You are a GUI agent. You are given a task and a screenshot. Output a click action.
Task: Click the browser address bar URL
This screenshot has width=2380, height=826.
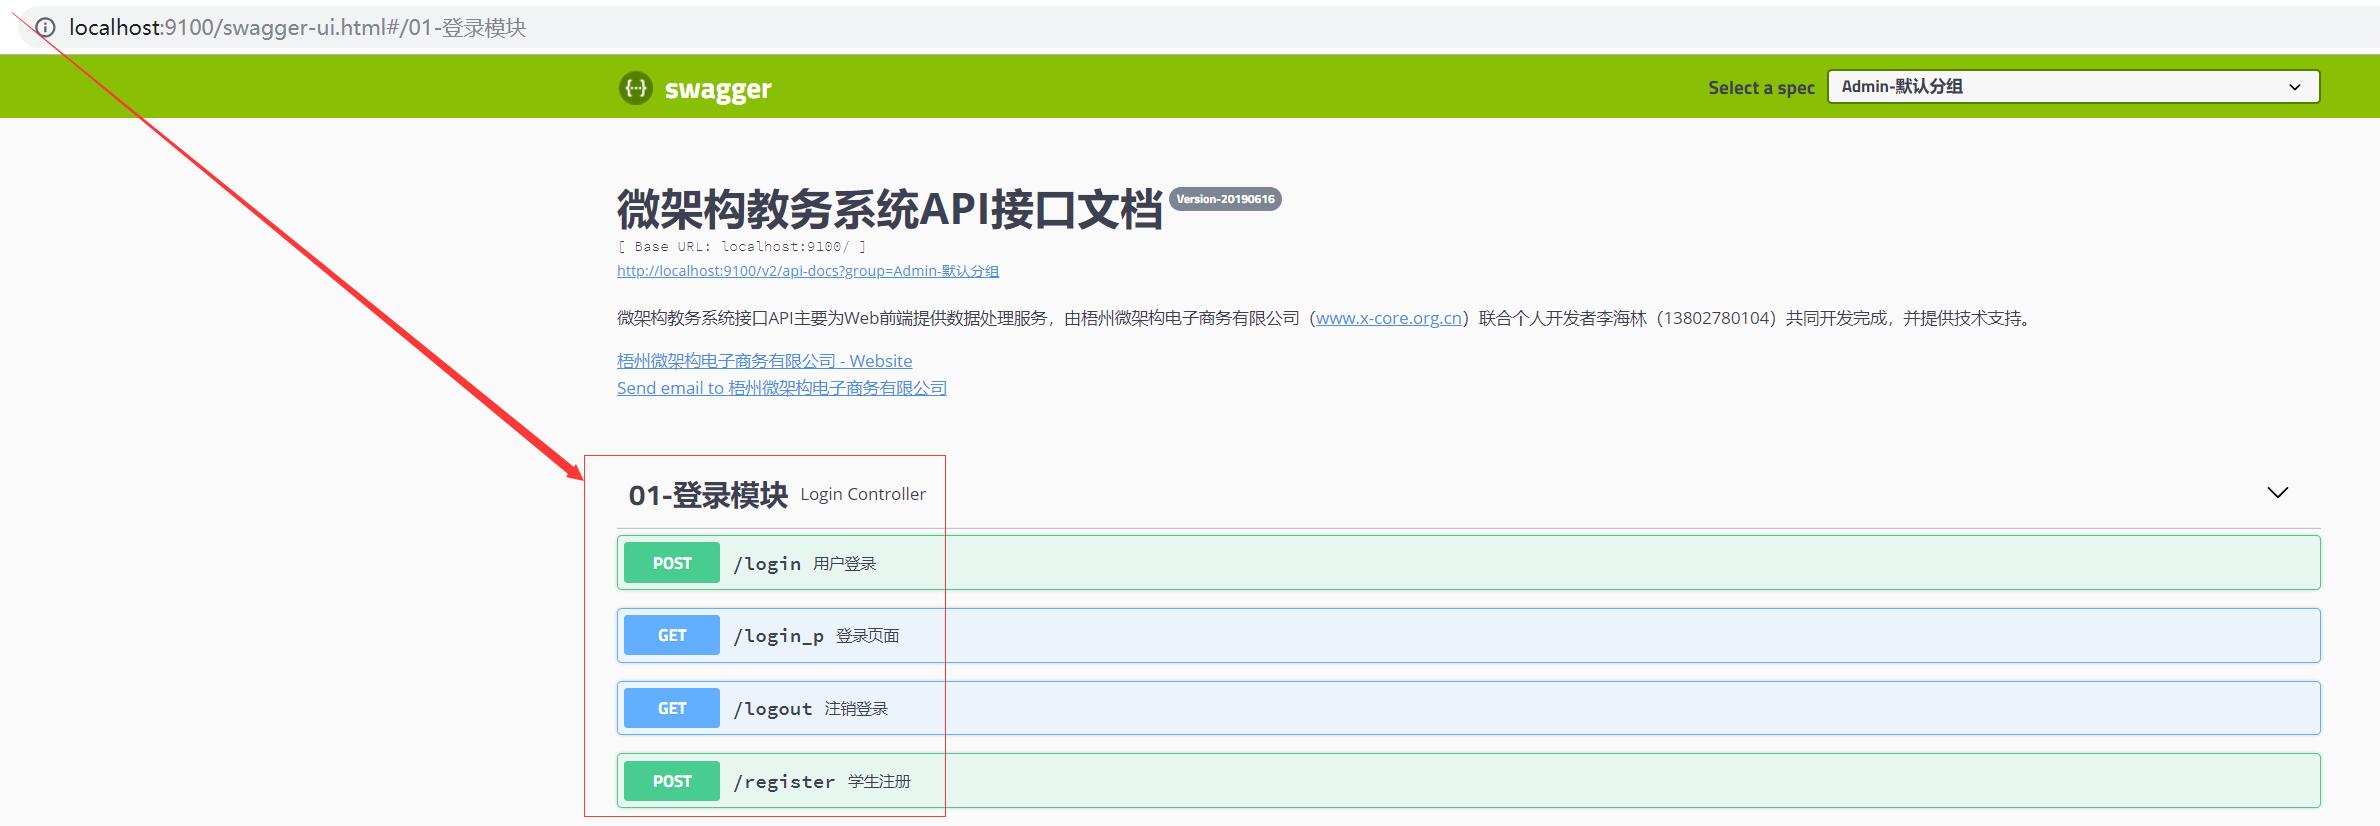coord(297,28)
